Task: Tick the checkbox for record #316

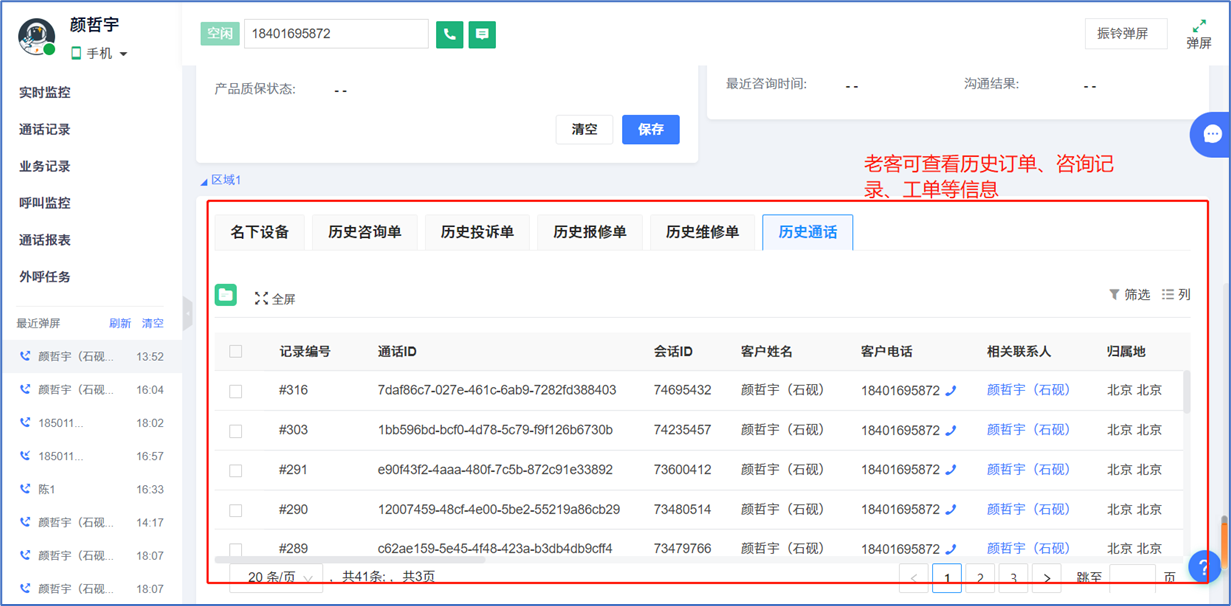Action: (x=236, y=391)
